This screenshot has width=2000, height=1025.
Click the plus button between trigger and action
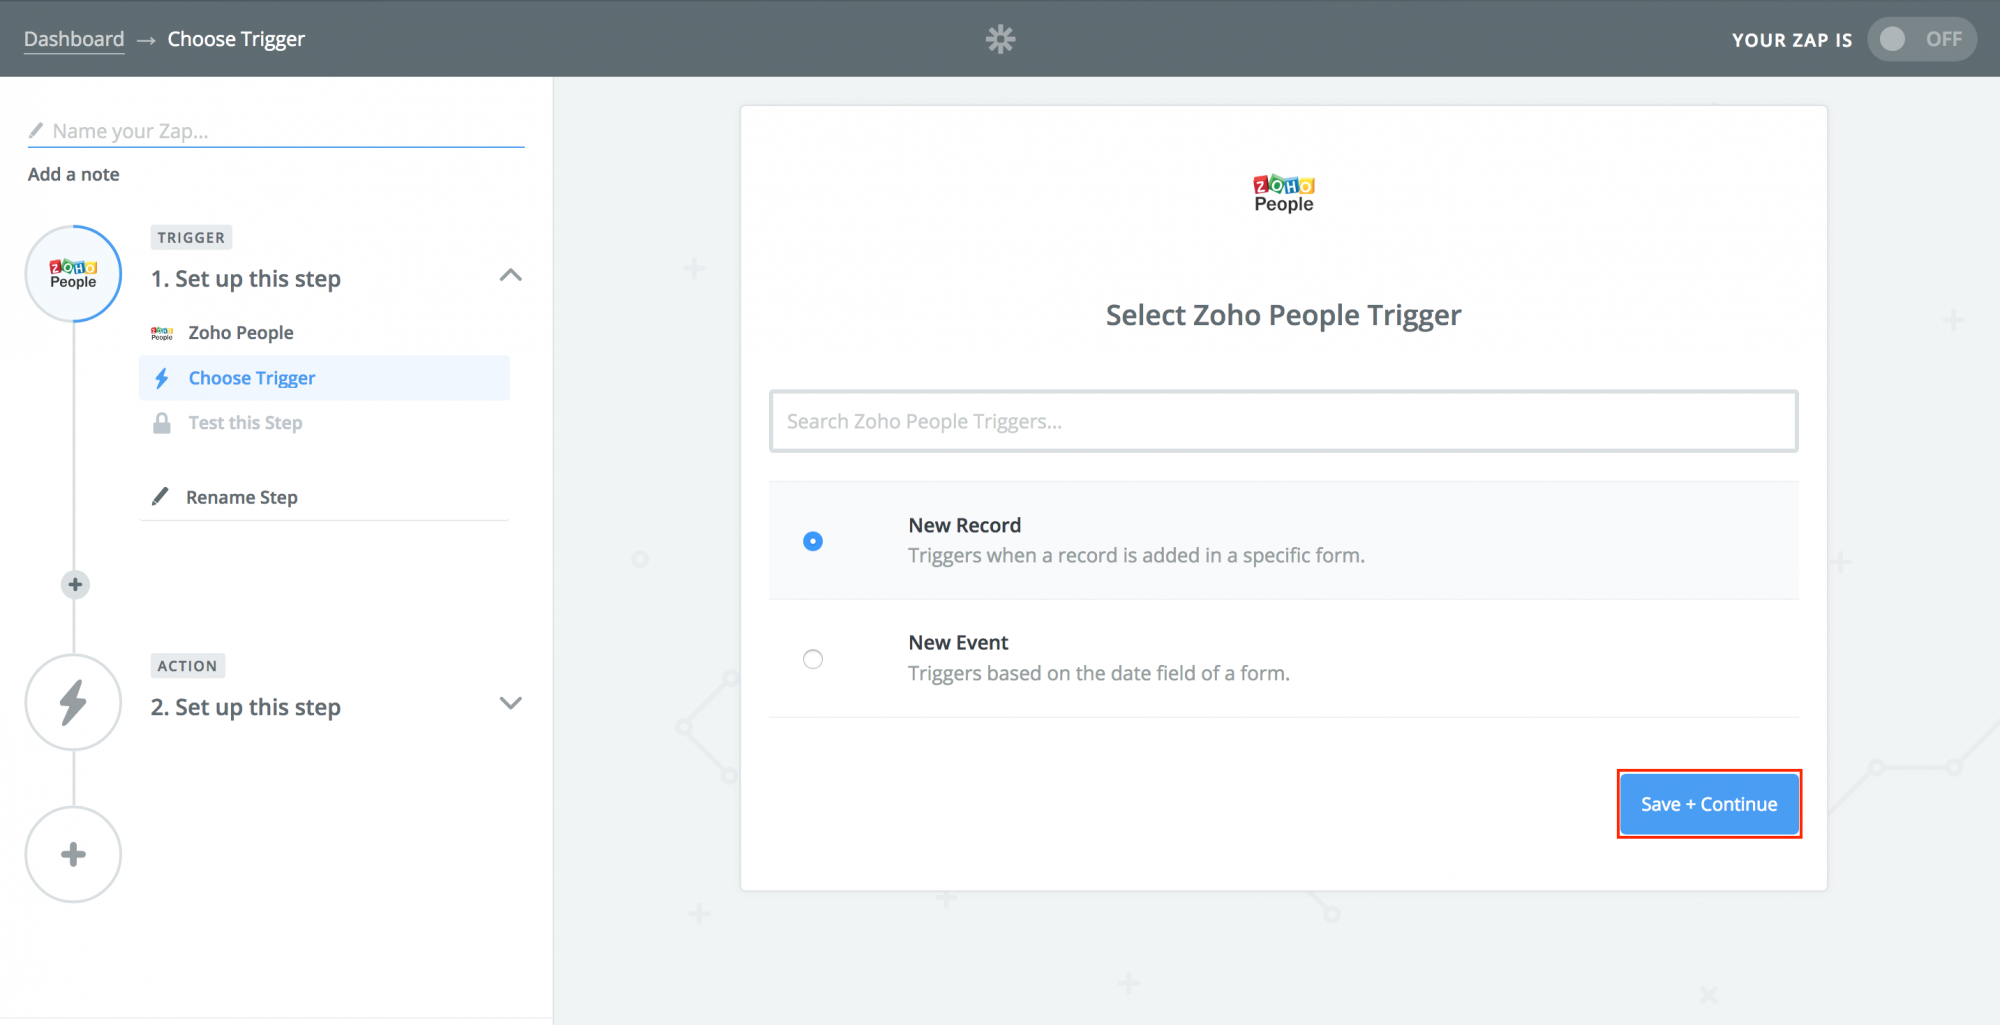[75, 584]
